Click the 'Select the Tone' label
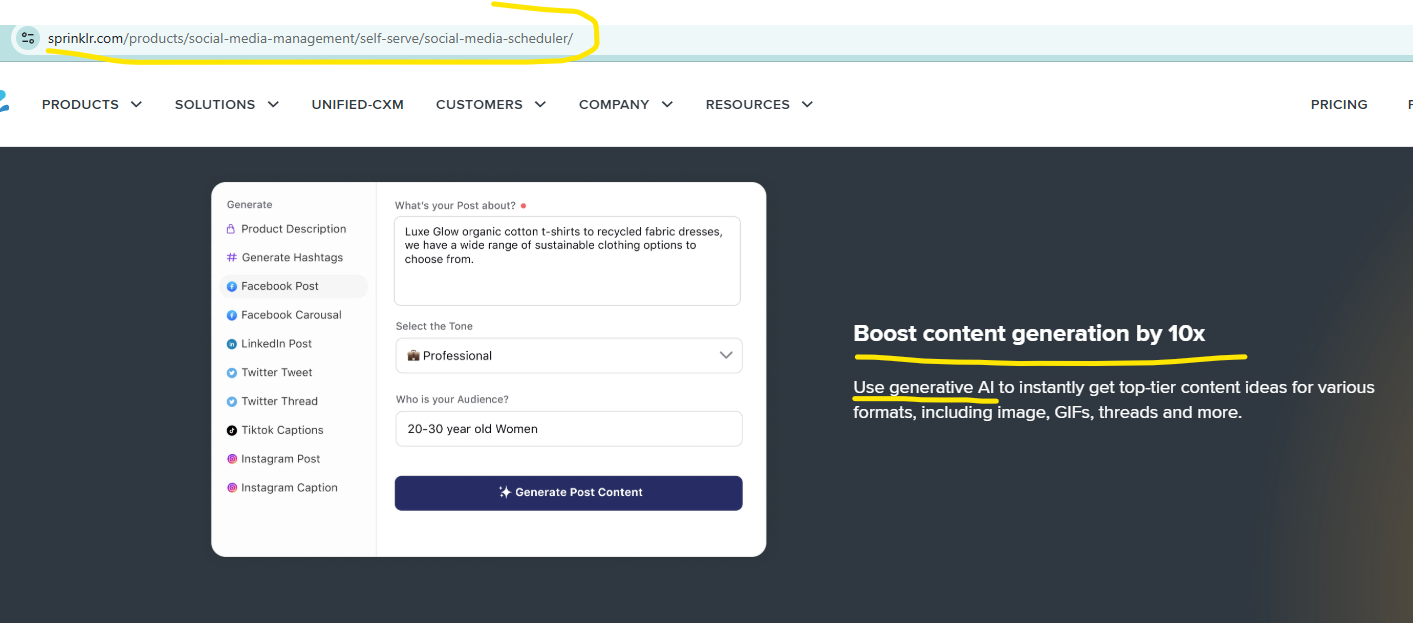 [x=434, y=327]
